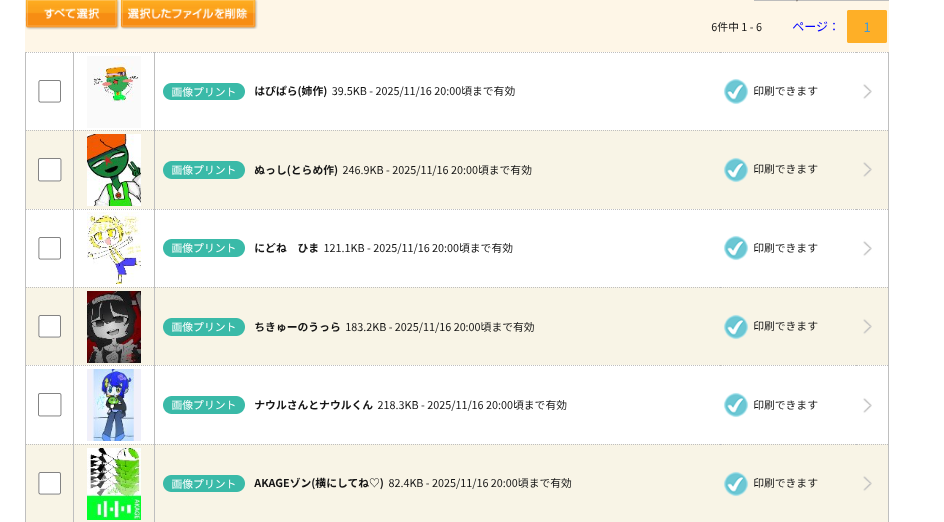Click the printable checkmark icon for AKAGEゾン
The width and height of the screenshot is (944, 522).
point(736,483)
